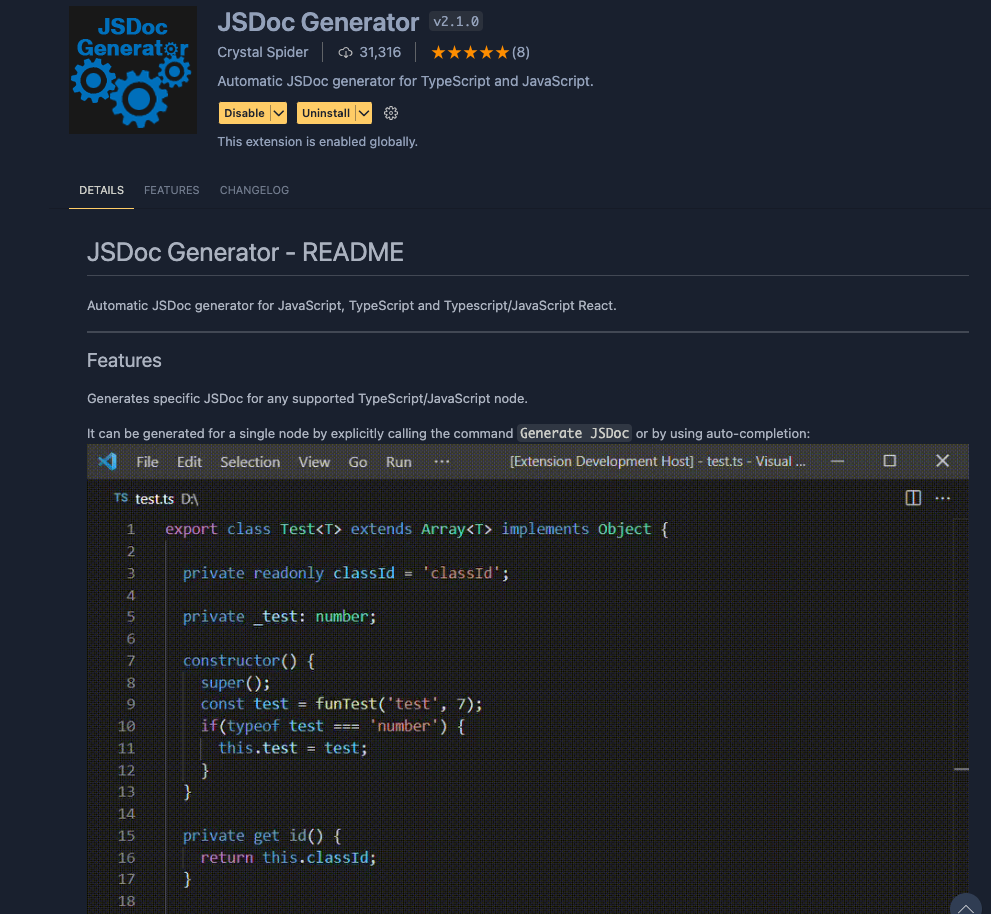991x914 pixels.
Task: Select the Details tab
Action: pos(101,190)
